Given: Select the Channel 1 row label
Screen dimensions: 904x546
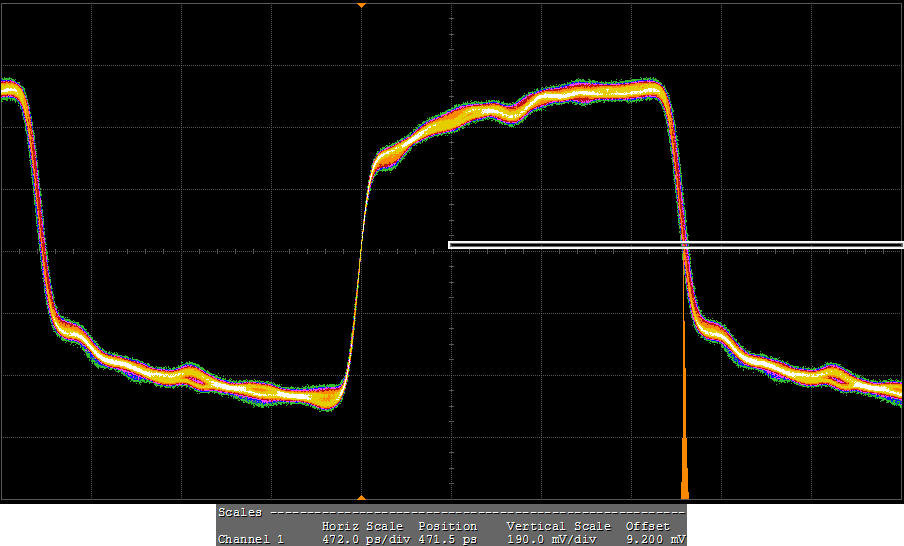Looking at the screenshot, I should (x=251, y=539).
